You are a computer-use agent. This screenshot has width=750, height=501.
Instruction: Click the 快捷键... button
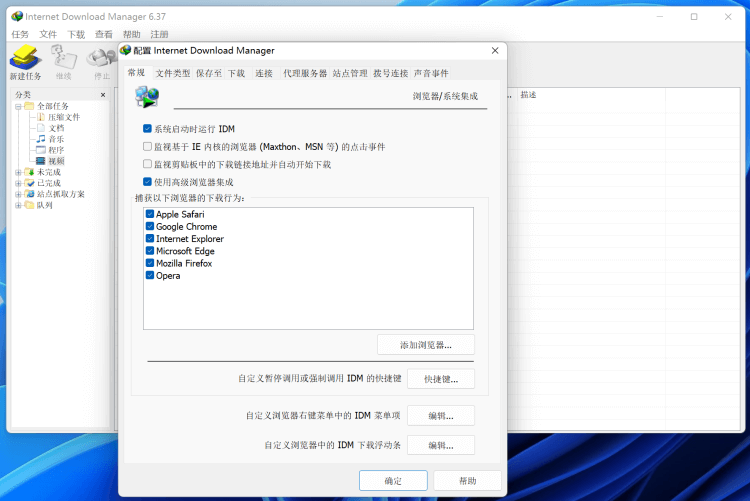(x=441, y=379)
